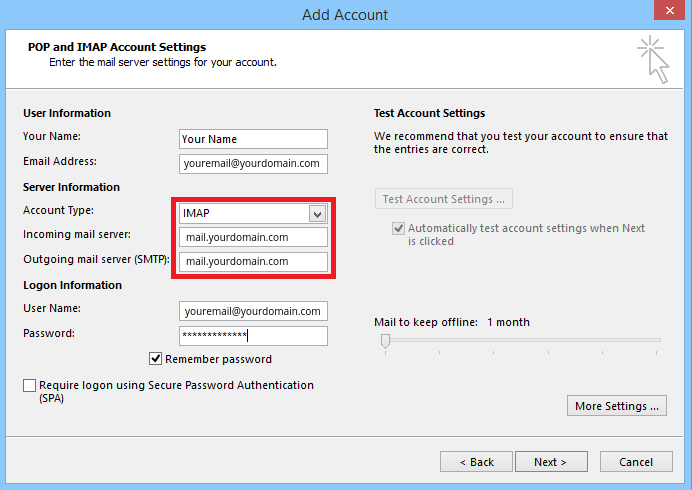Click into the Email Address field
692x490 pixels.
tap(253, 163)
